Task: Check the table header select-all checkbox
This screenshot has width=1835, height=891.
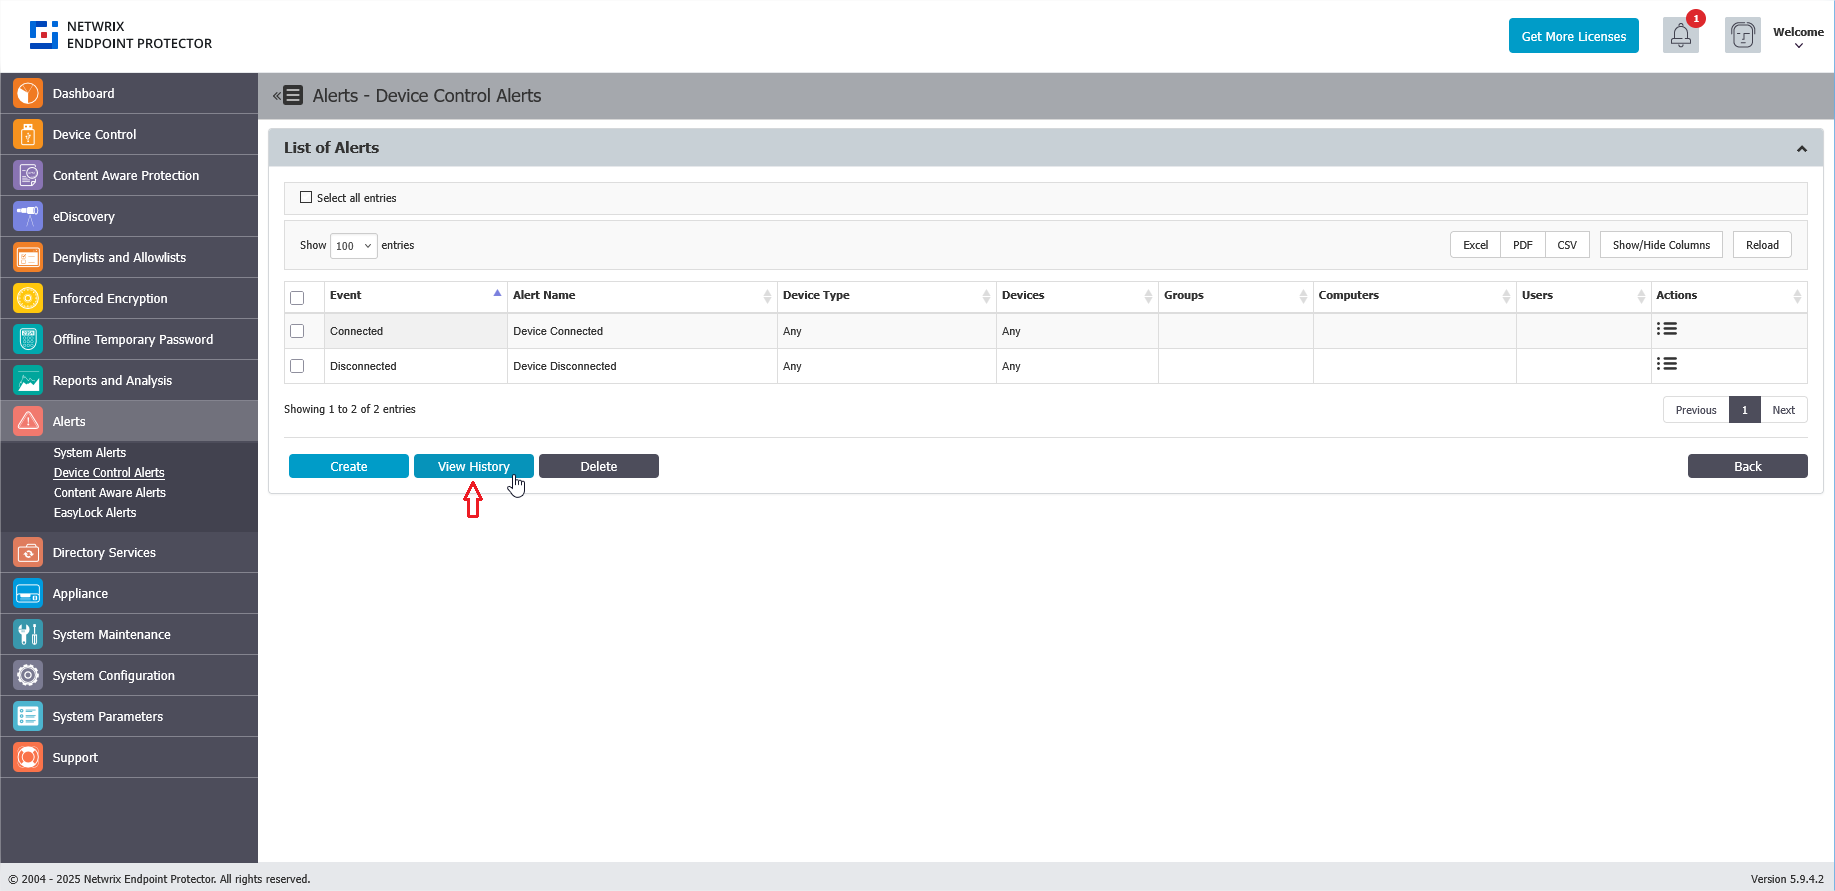Action: point(297,297)
